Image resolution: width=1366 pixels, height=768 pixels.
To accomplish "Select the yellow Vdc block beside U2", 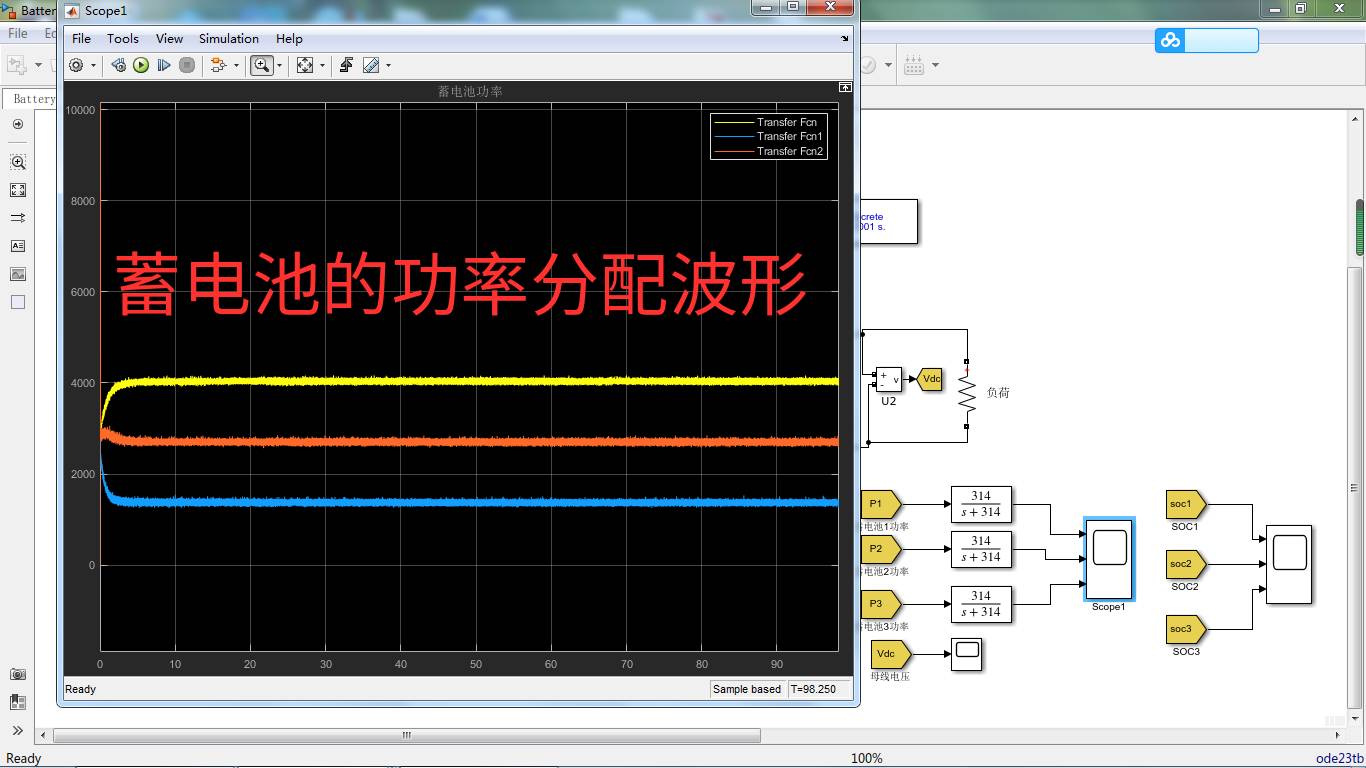I will point(930,379).
